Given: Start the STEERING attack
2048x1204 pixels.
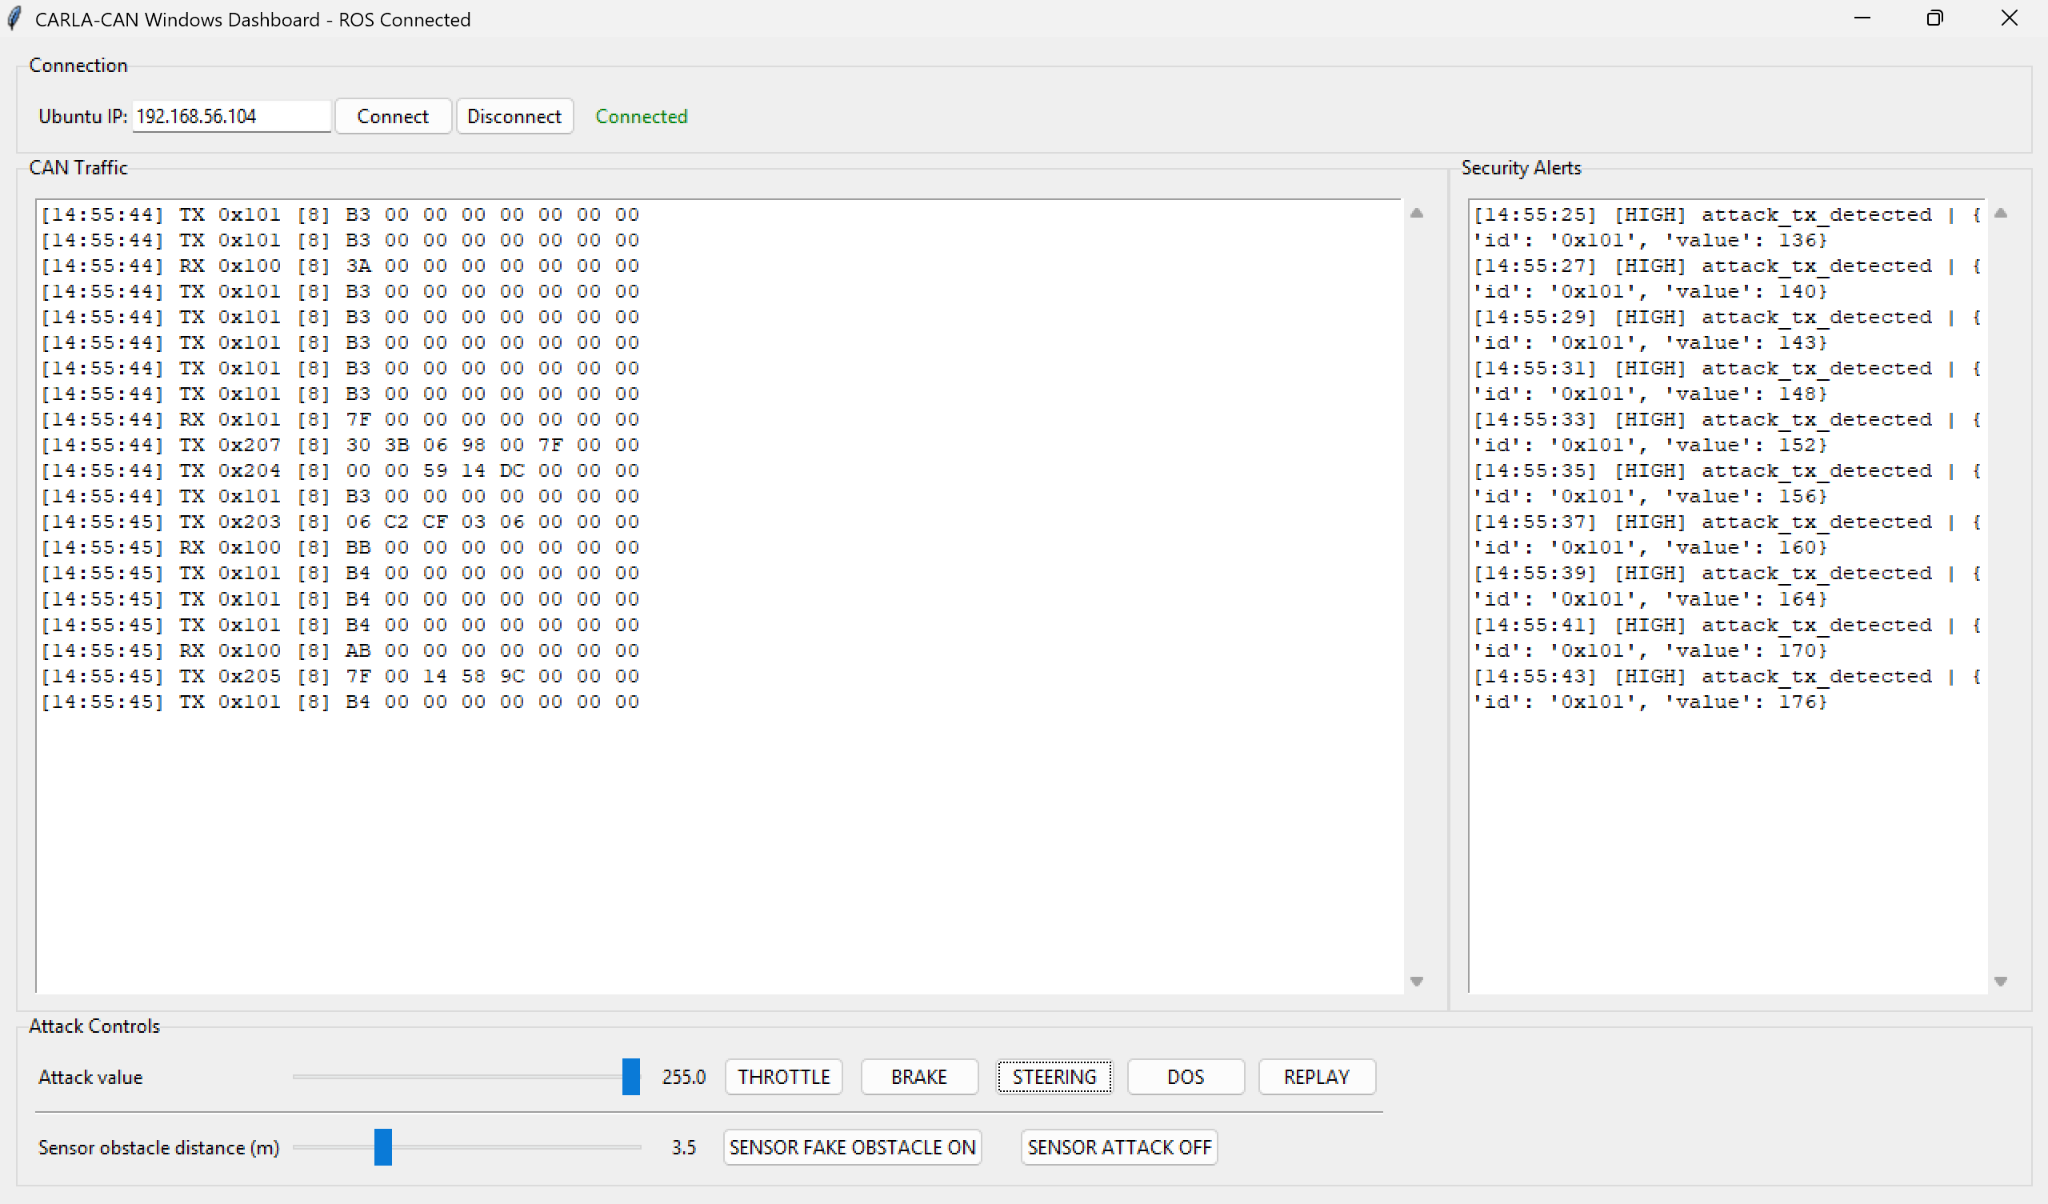Looking at the screenshot, I should (x=1054, y=1077).
